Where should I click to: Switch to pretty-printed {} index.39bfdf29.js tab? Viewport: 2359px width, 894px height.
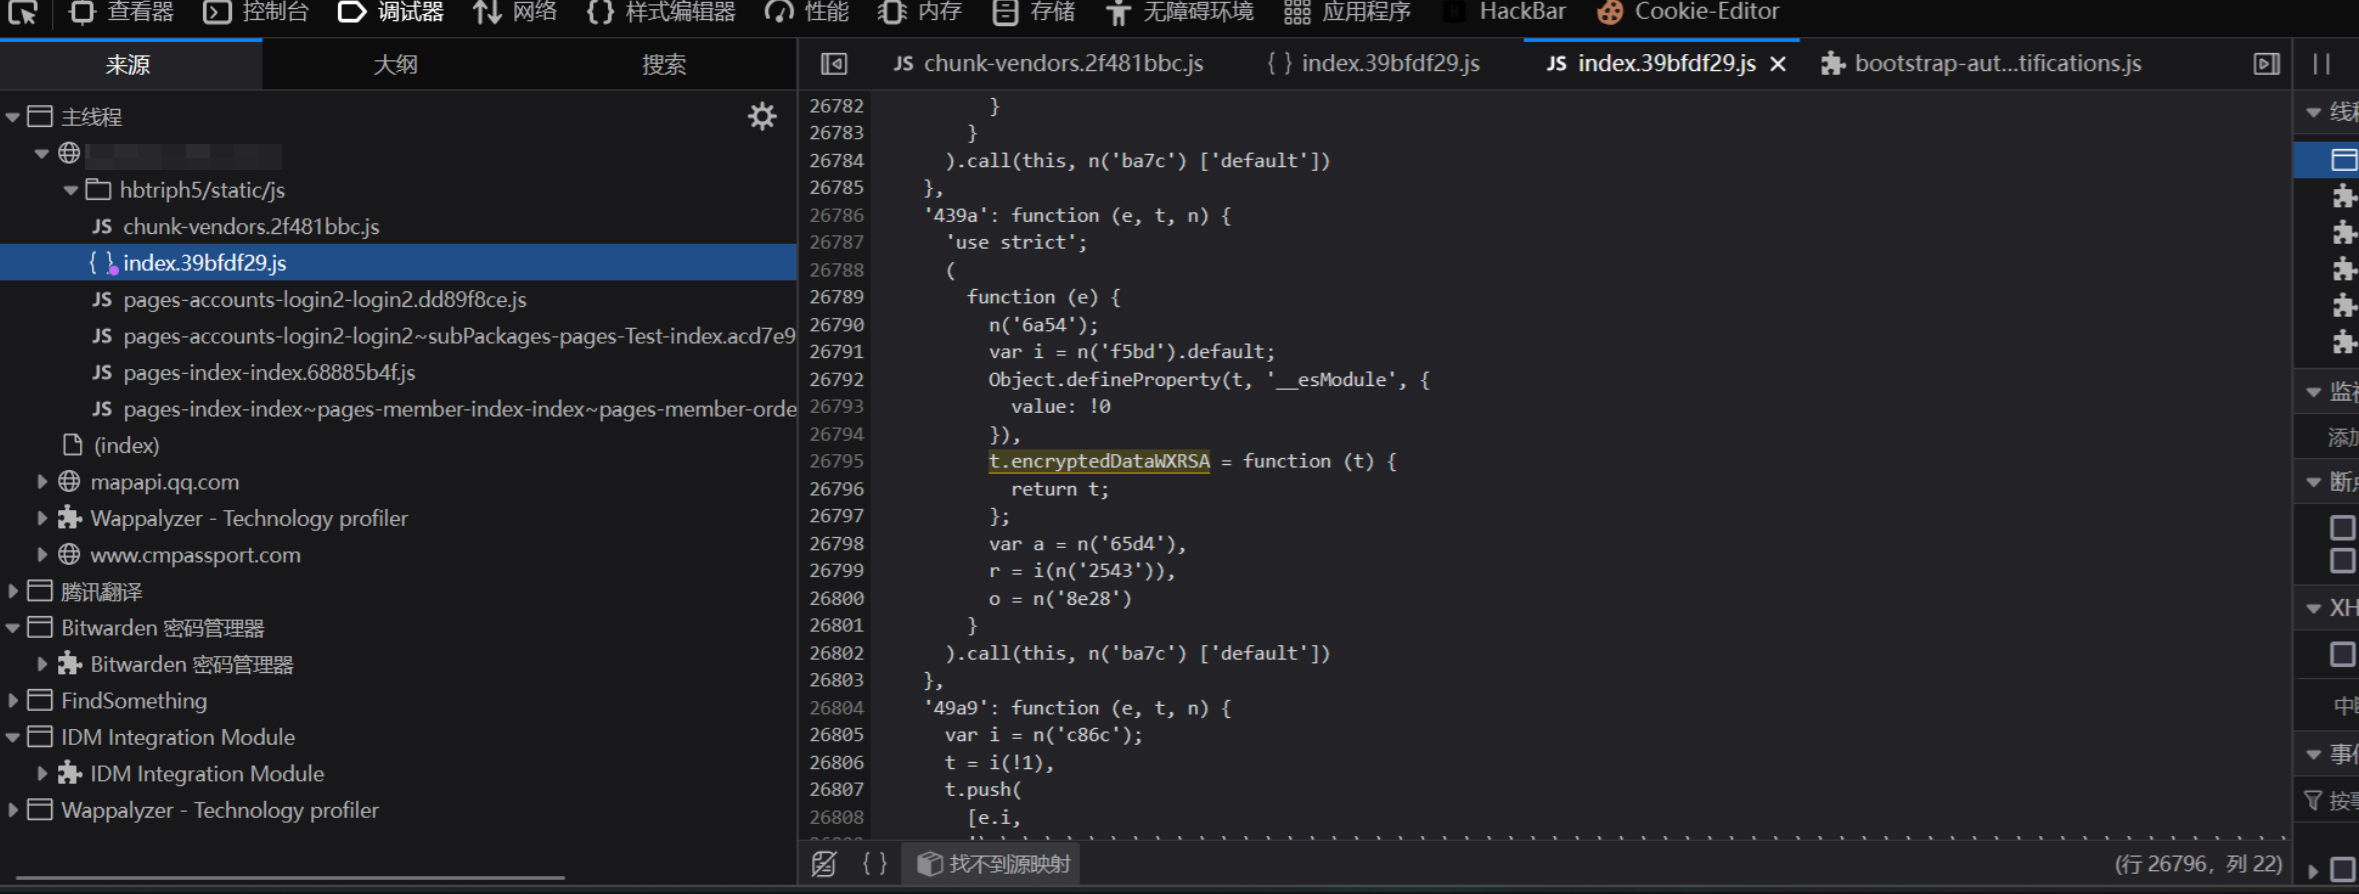point(1374,64)
